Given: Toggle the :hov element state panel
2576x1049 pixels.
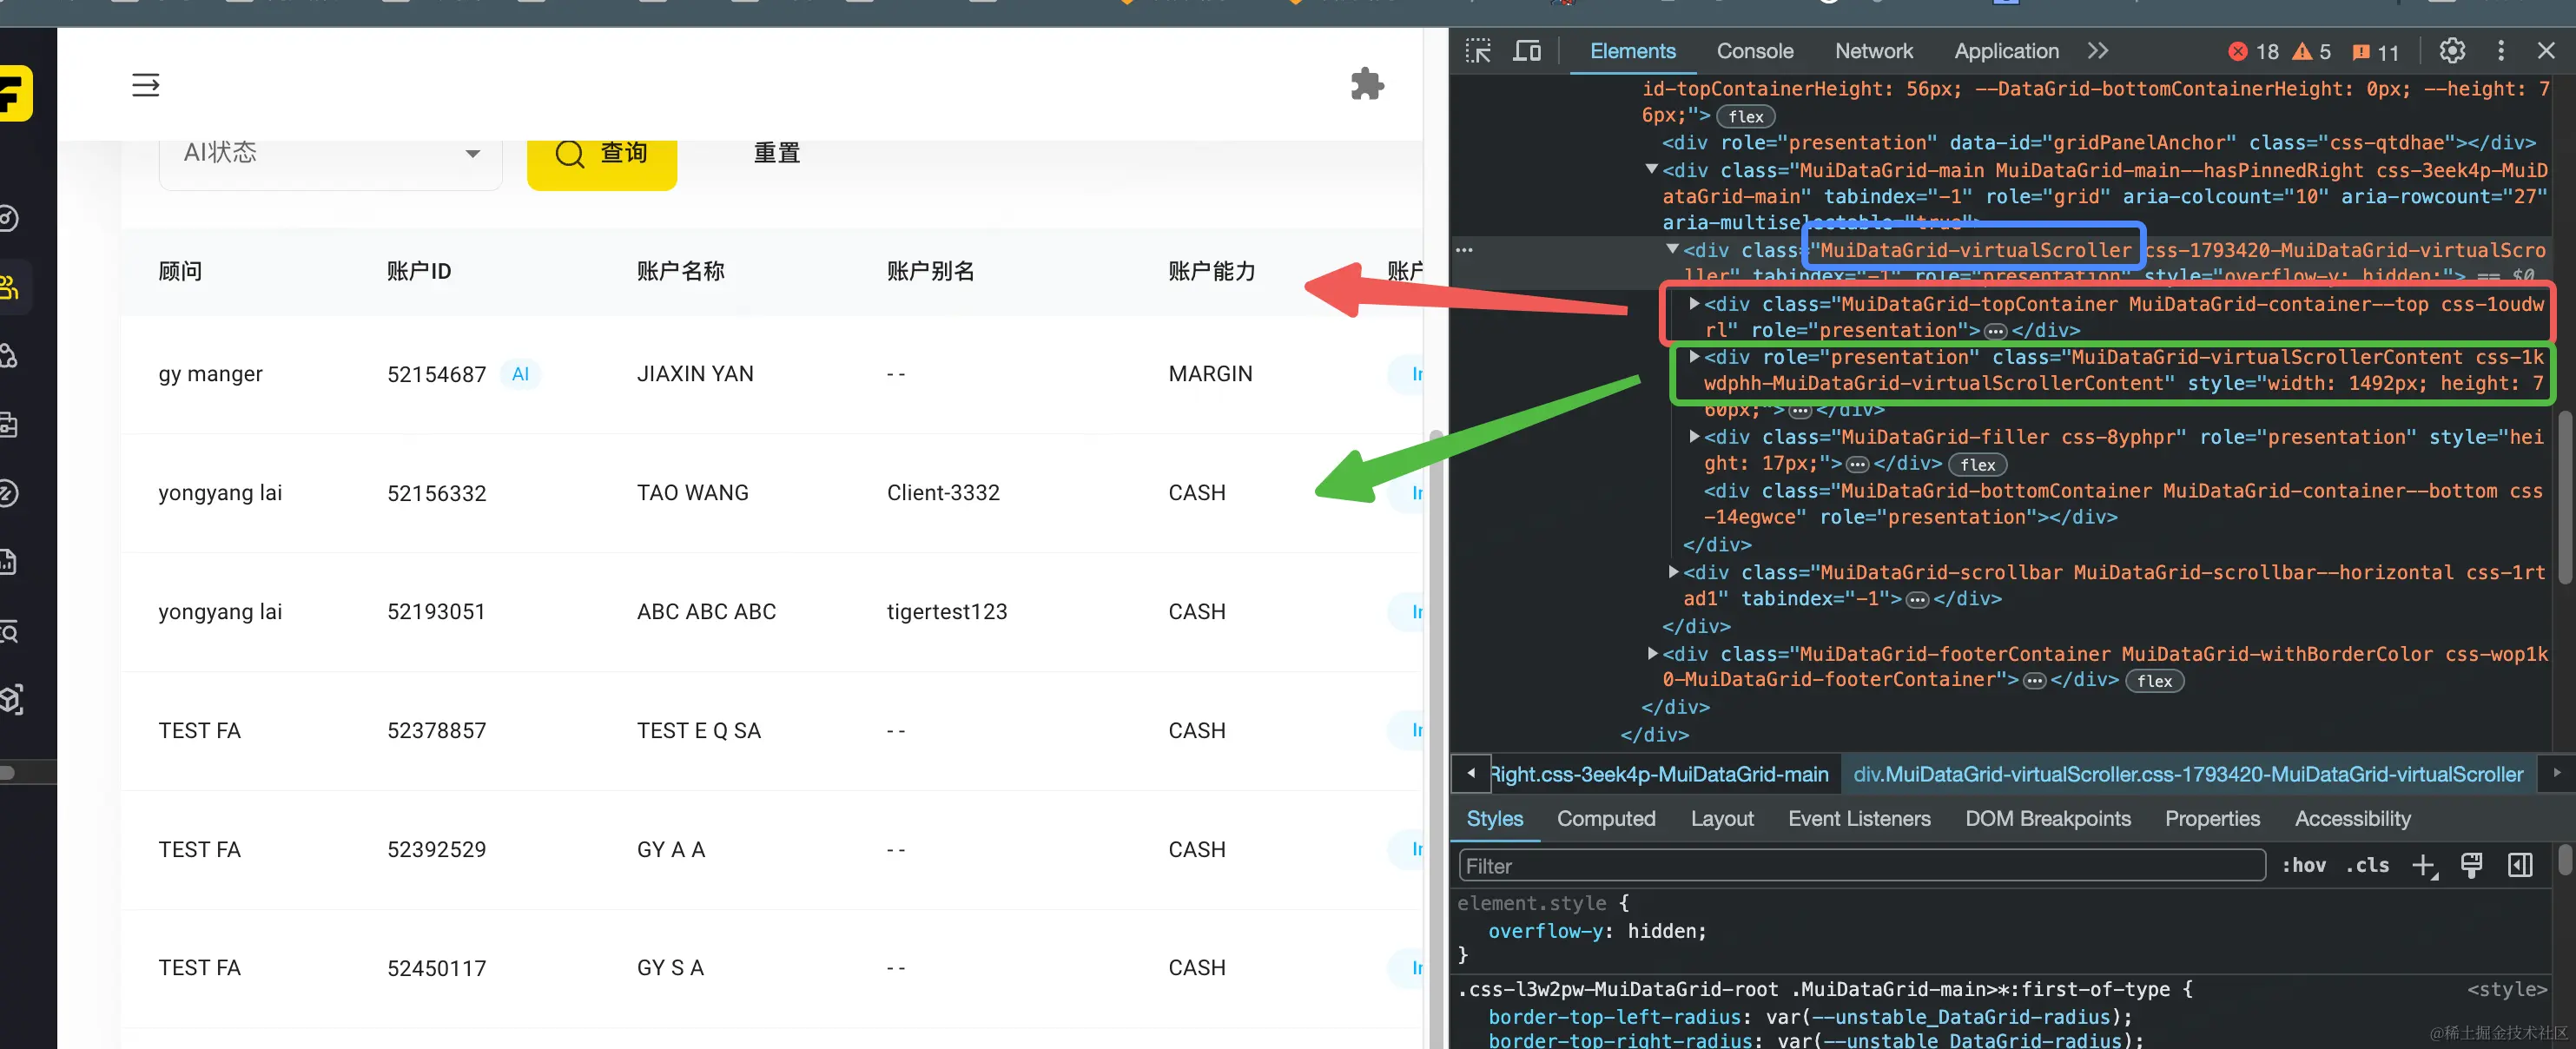Looking at the screenshot, I should click(x=2303, y=866).
